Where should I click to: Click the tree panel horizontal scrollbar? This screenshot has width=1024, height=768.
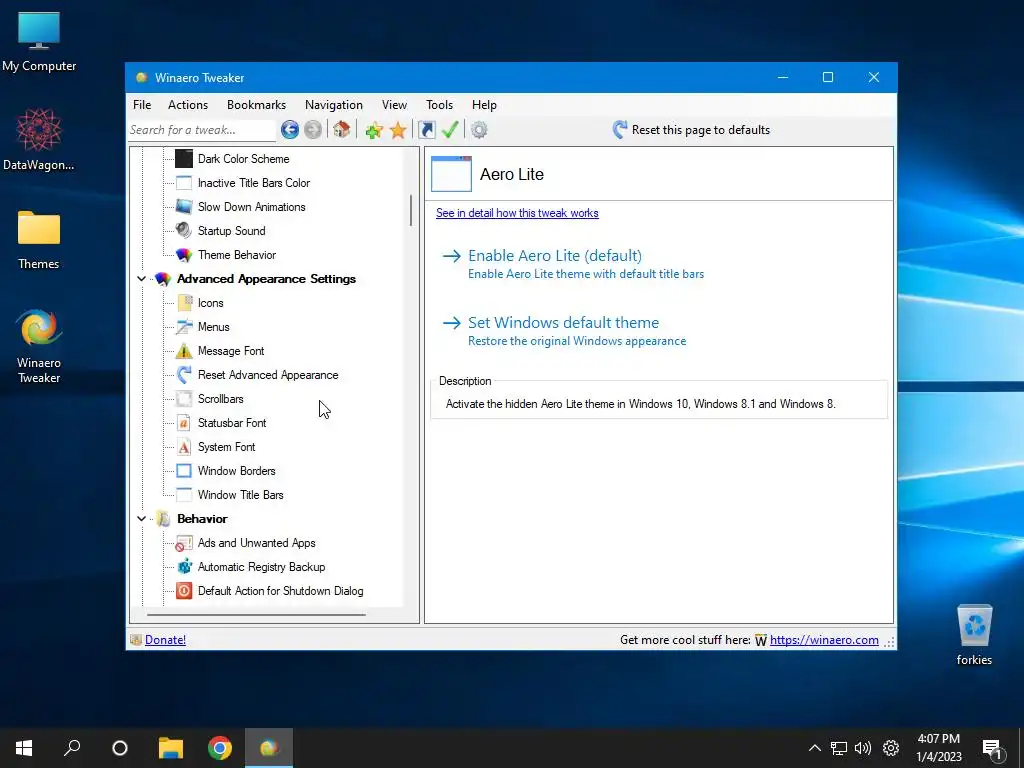[256, 615]
